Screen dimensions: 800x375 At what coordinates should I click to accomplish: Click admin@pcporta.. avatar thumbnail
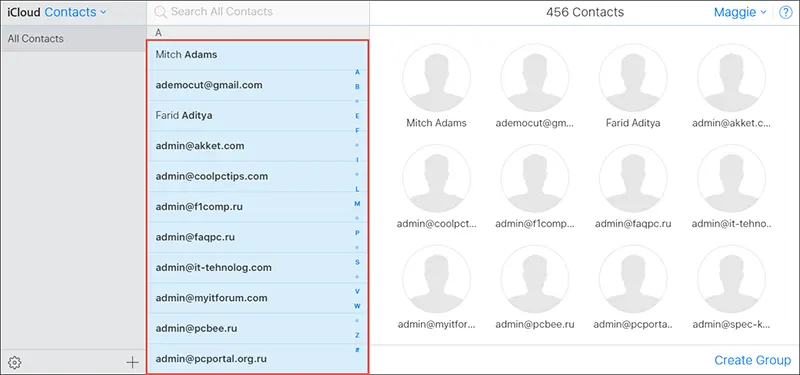pyautogui.click(x=633, y=279)
